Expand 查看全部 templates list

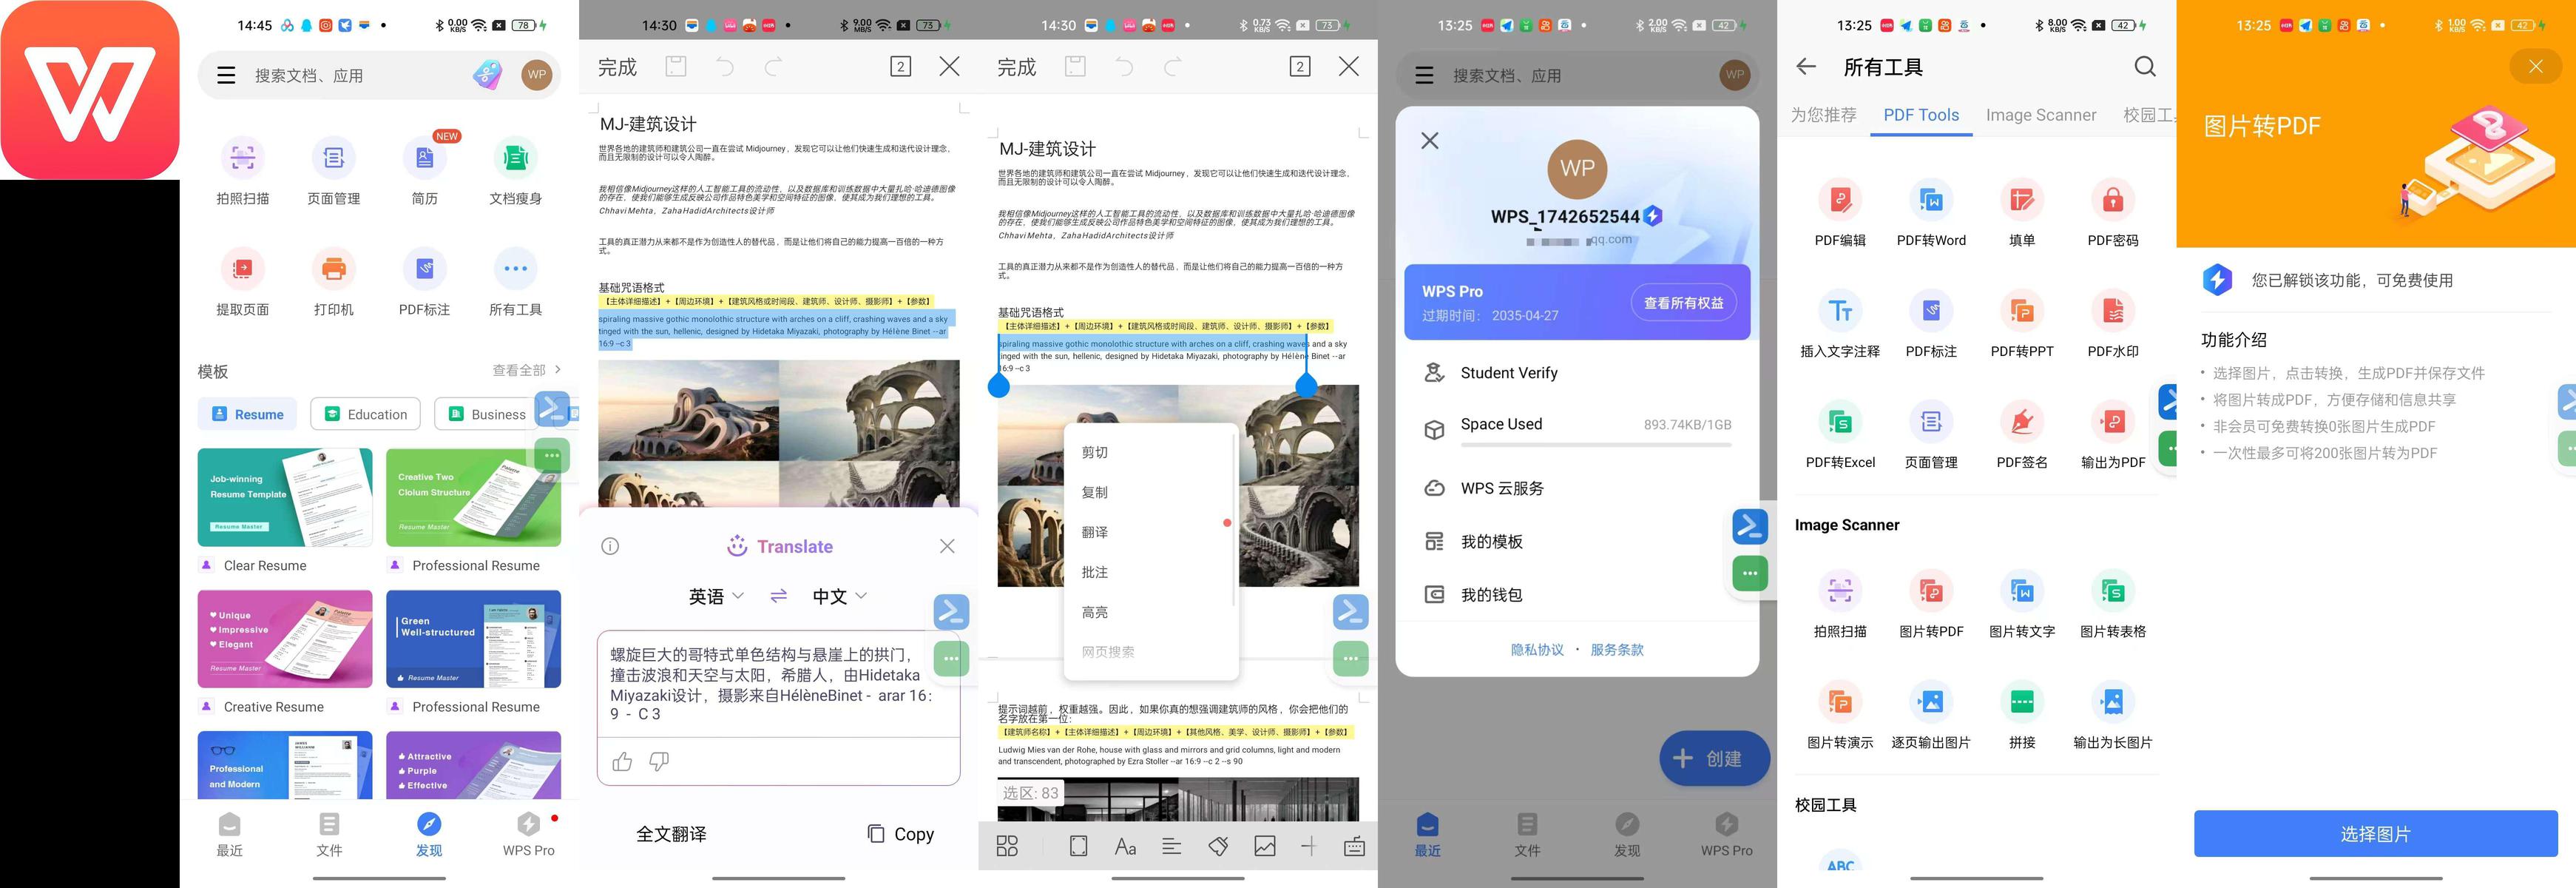tap(527, 370)
